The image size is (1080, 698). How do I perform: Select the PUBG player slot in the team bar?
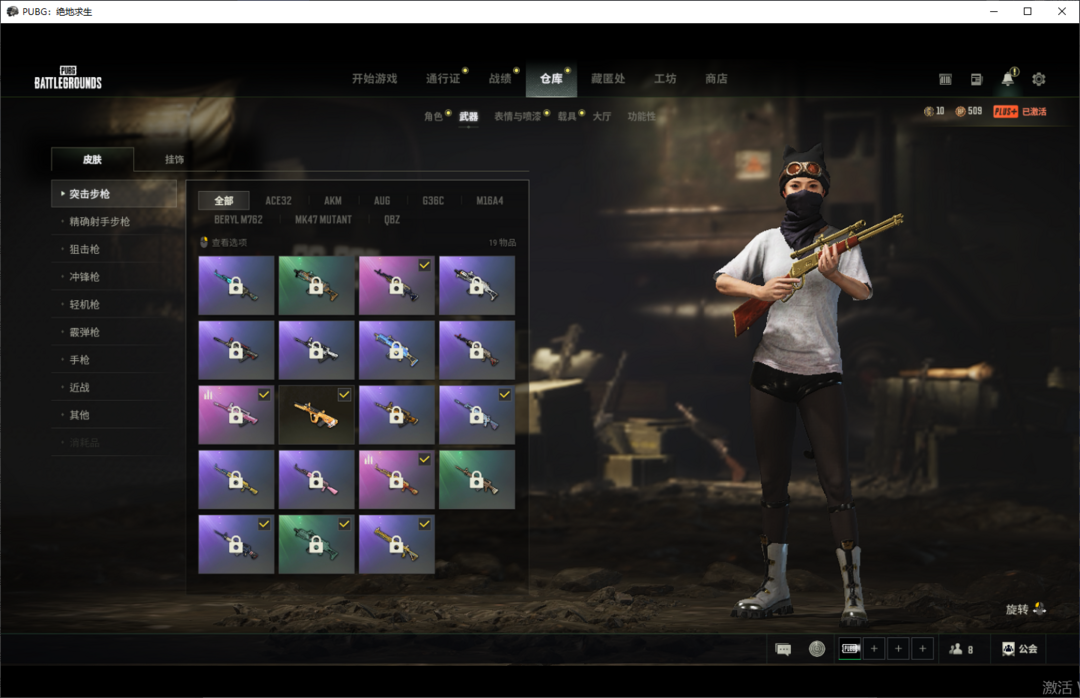point(850,648)
